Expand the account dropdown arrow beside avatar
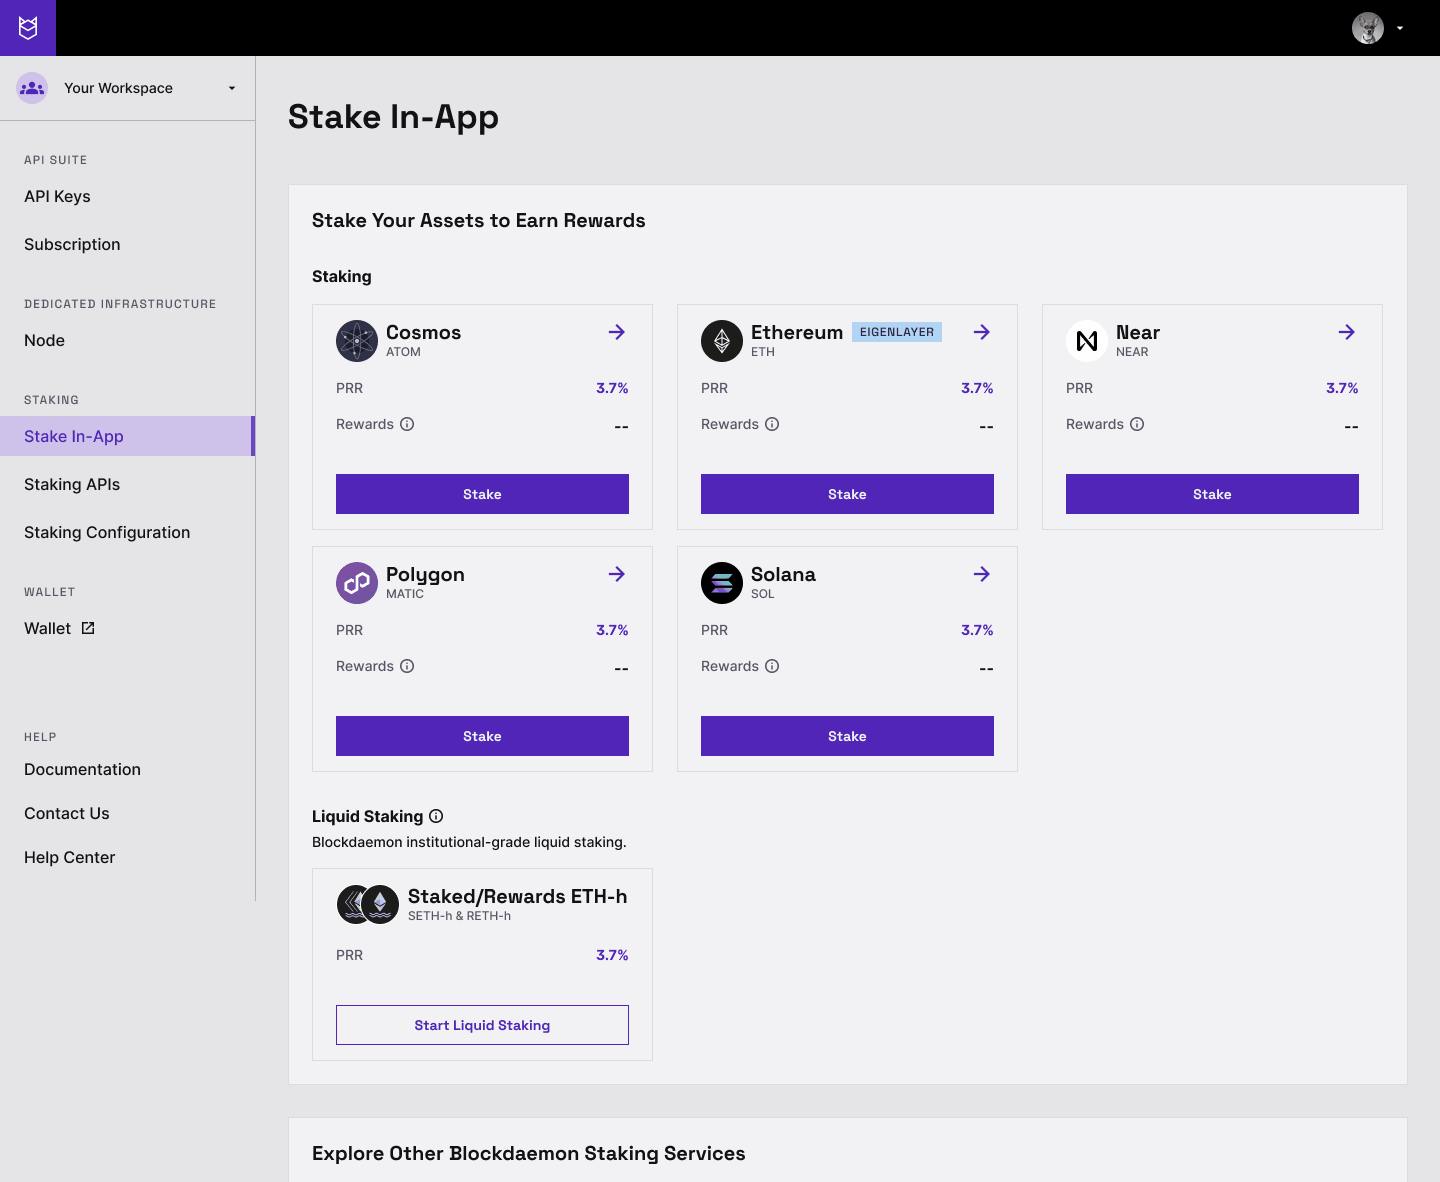This screenshot has width=1440, height=1182. pyautogui.click(x=1400, y=28)
